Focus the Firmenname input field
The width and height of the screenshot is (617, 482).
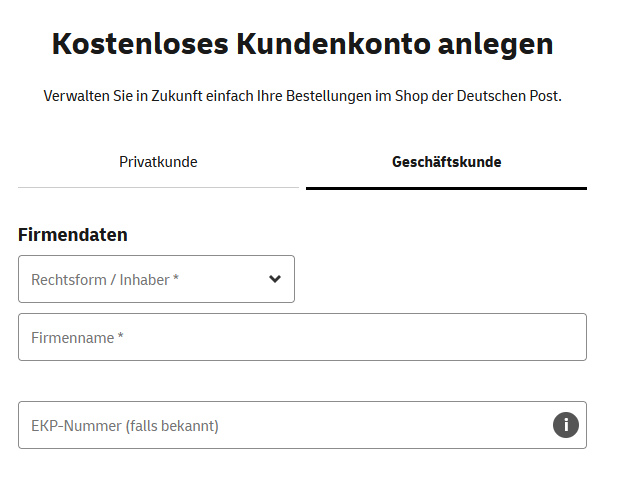click(x=302, y=337)
